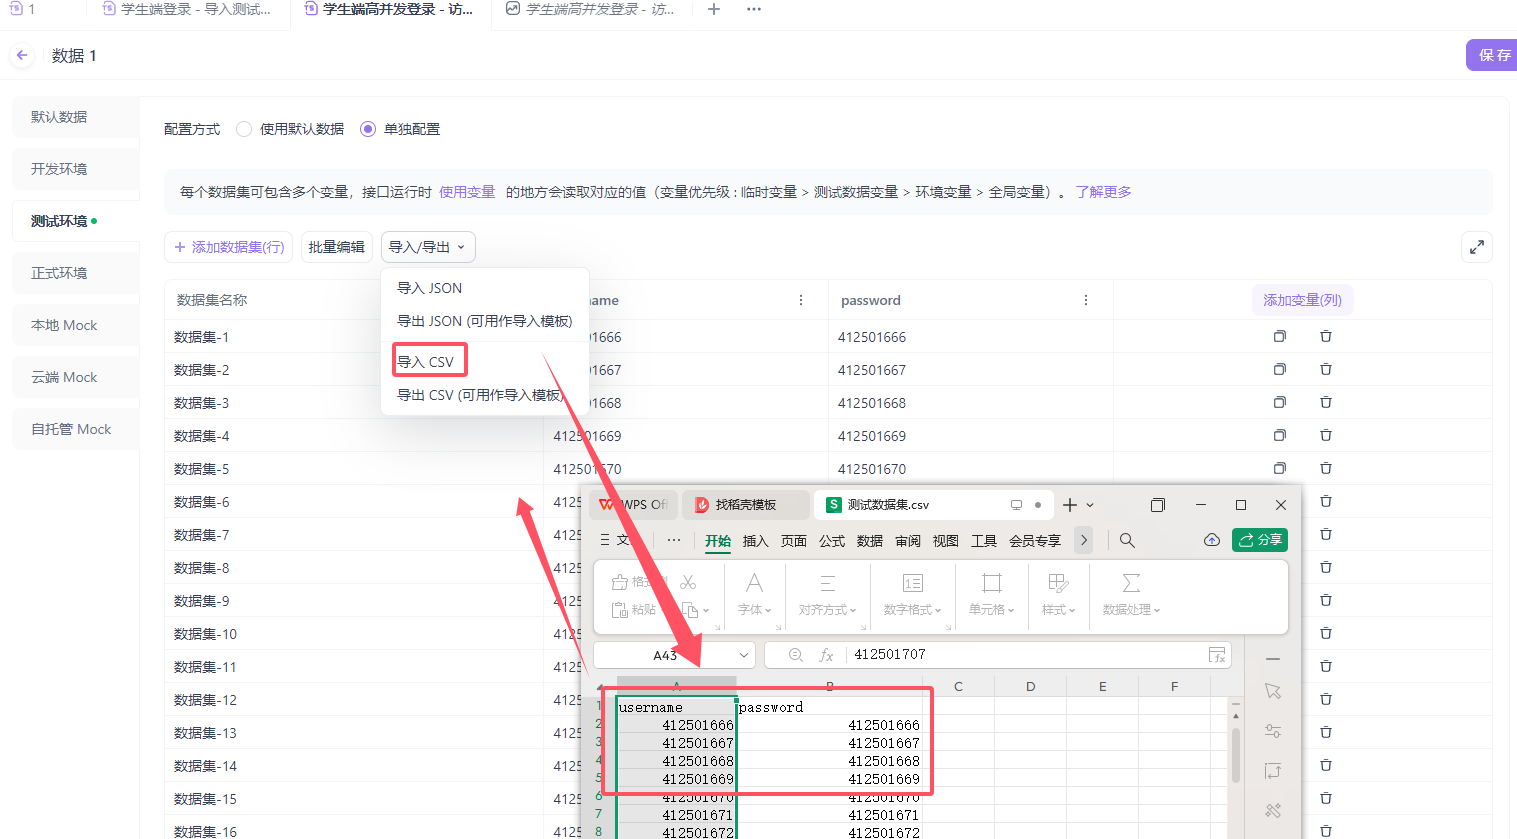Select the 单独配置 radio button

coord(369,129)
